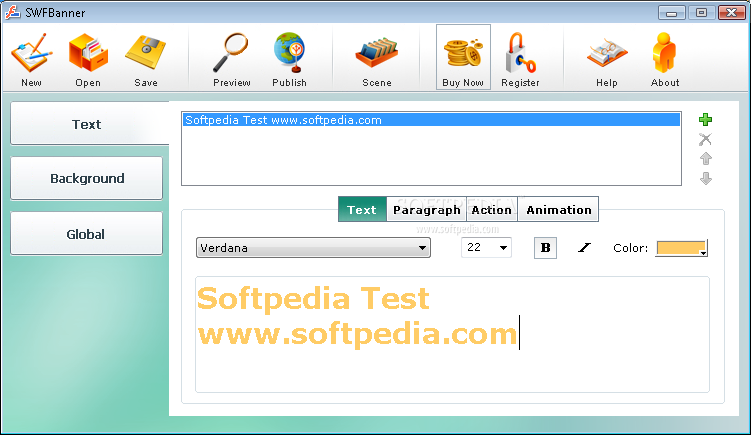Viewport: 751px width, 435px height.
Task: Delete the selected text item with the X icon
Action: point(705,139)
